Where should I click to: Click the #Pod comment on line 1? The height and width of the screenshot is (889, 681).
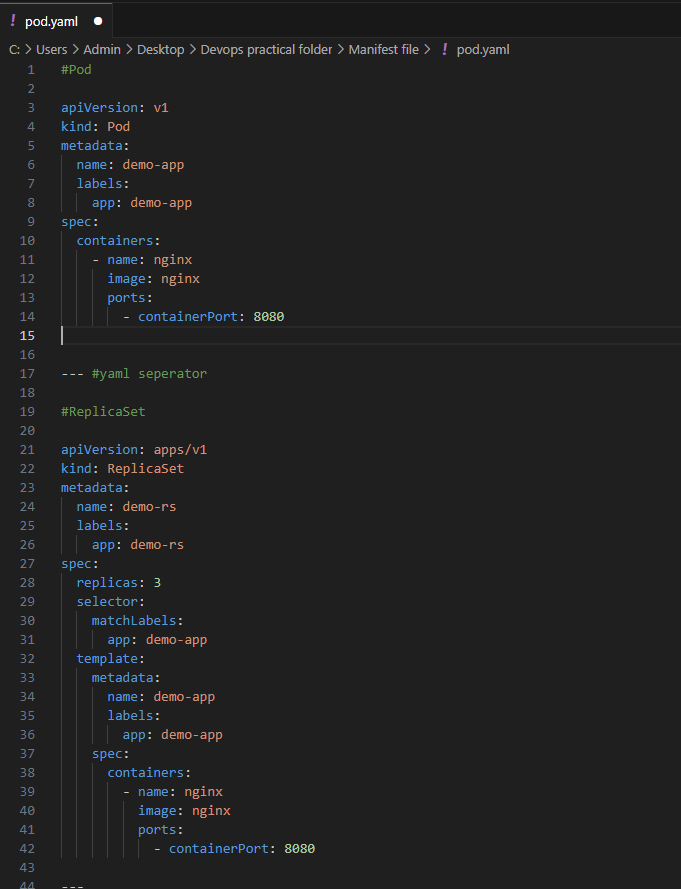coord(76,69)
